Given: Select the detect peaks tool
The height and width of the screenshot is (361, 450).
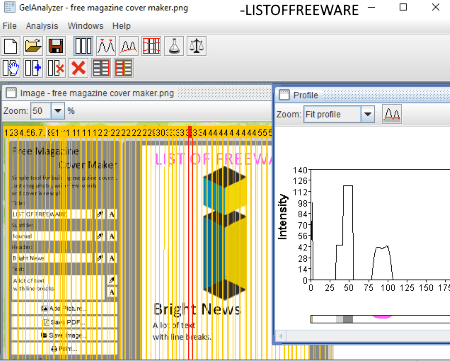Looking at the screenshot, I should pos(106,46).
